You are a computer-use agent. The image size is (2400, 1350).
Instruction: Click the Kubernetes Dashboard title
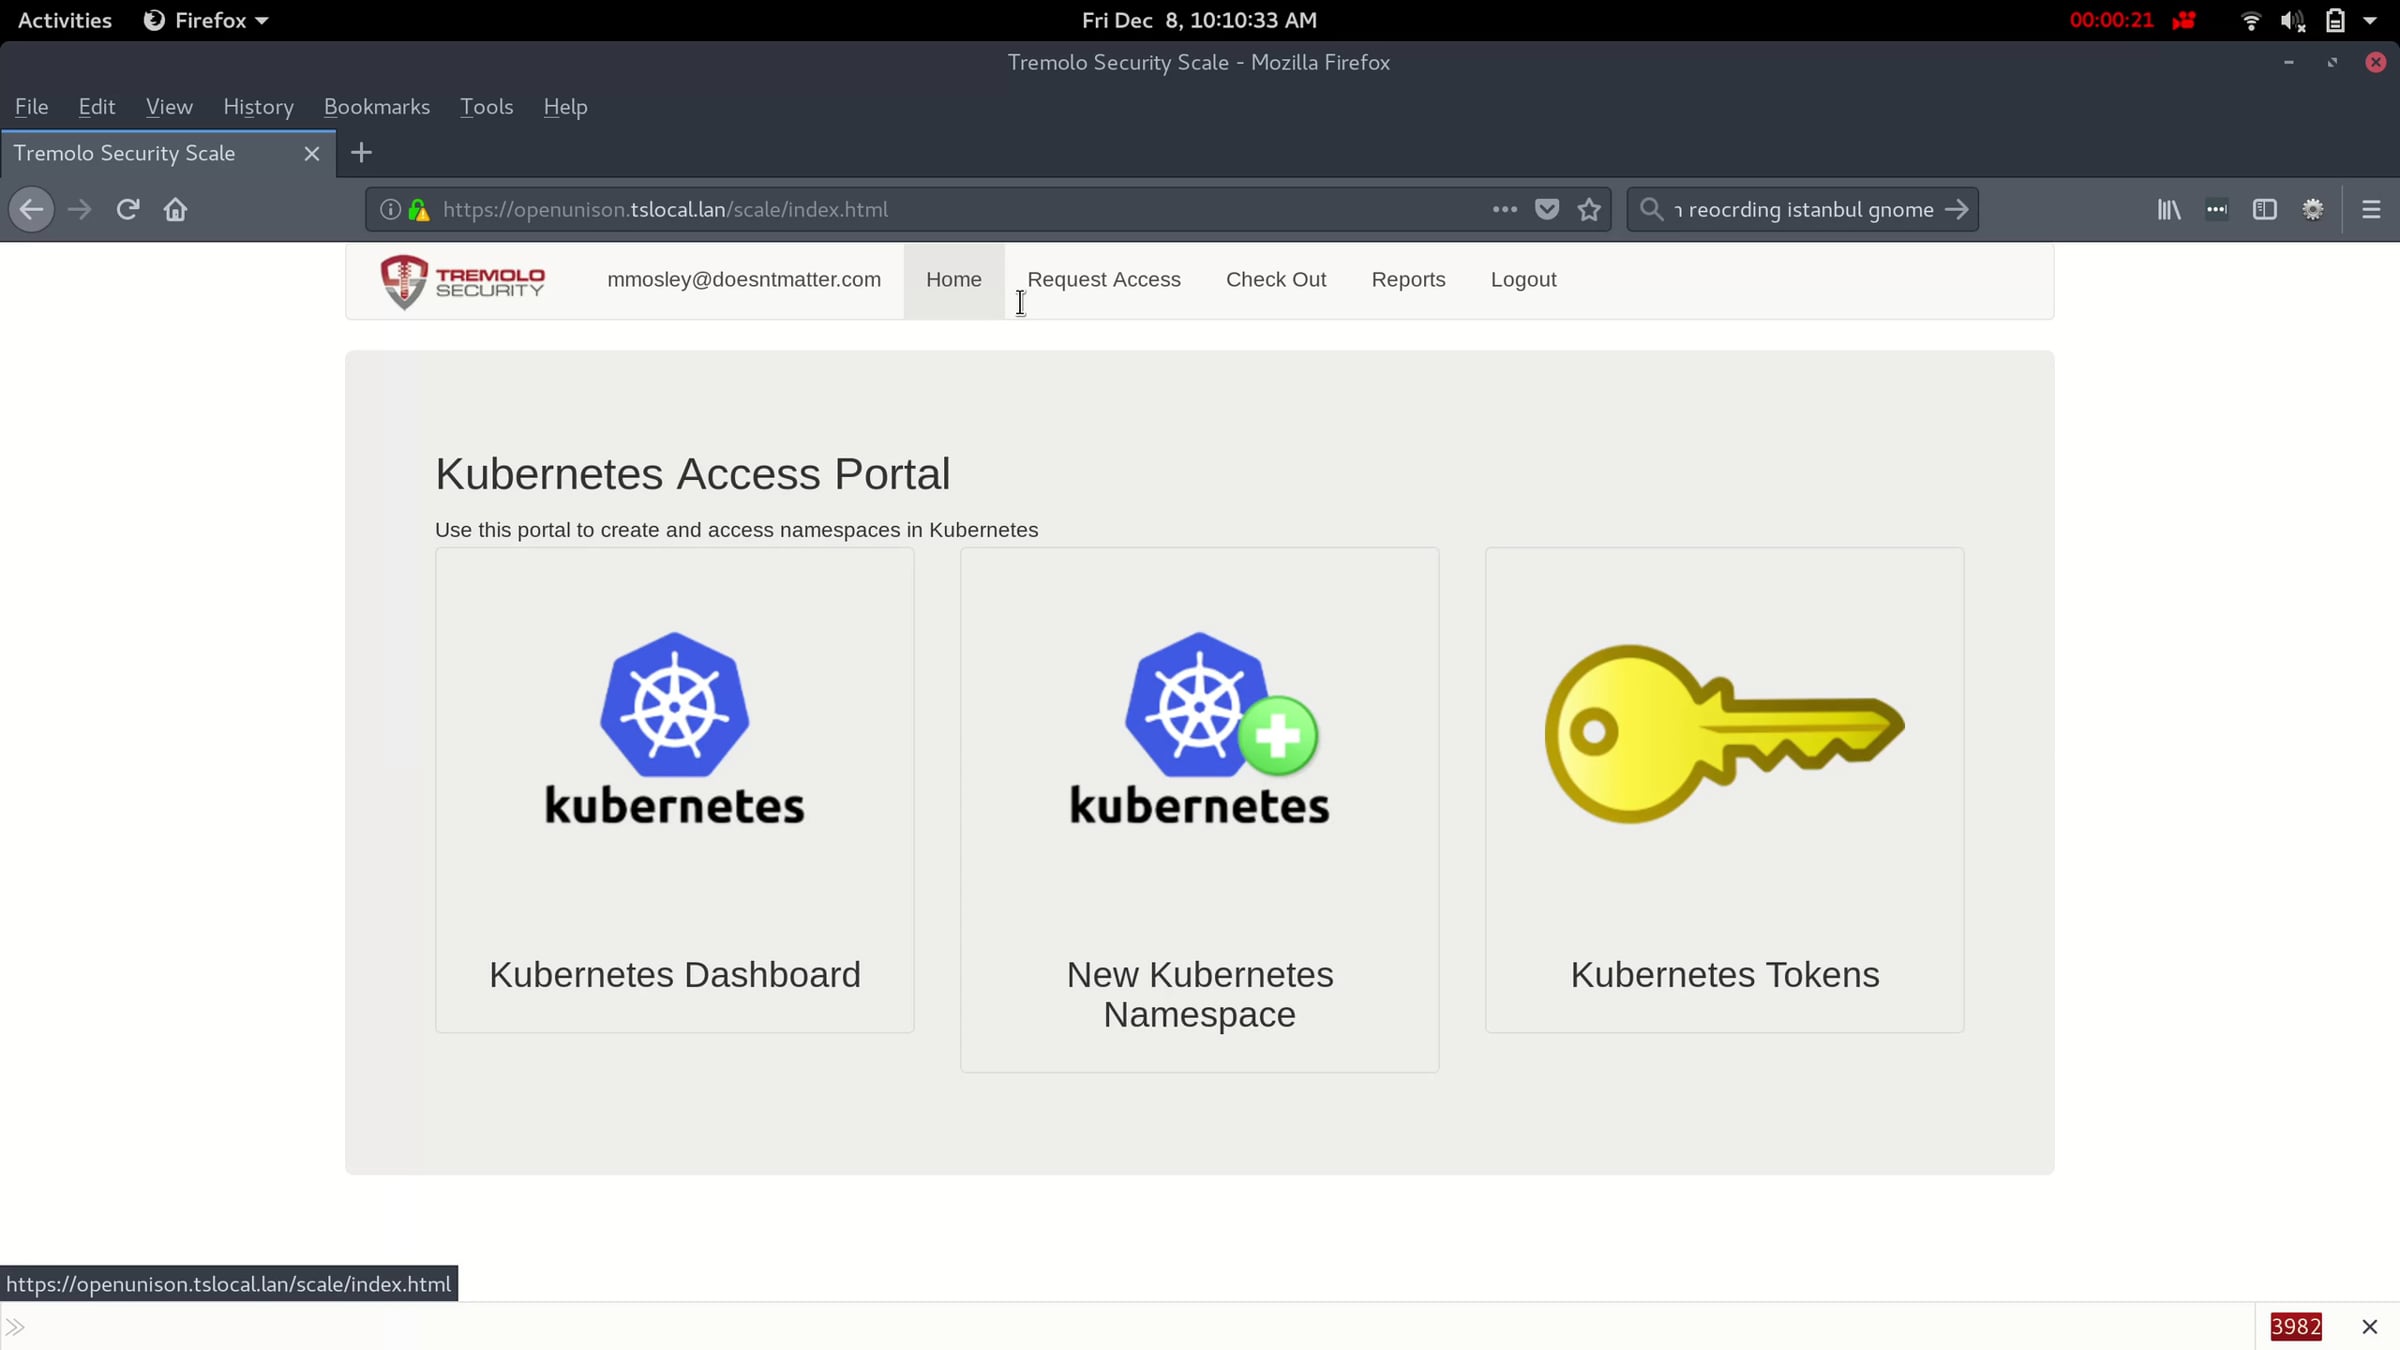(675, 975)
